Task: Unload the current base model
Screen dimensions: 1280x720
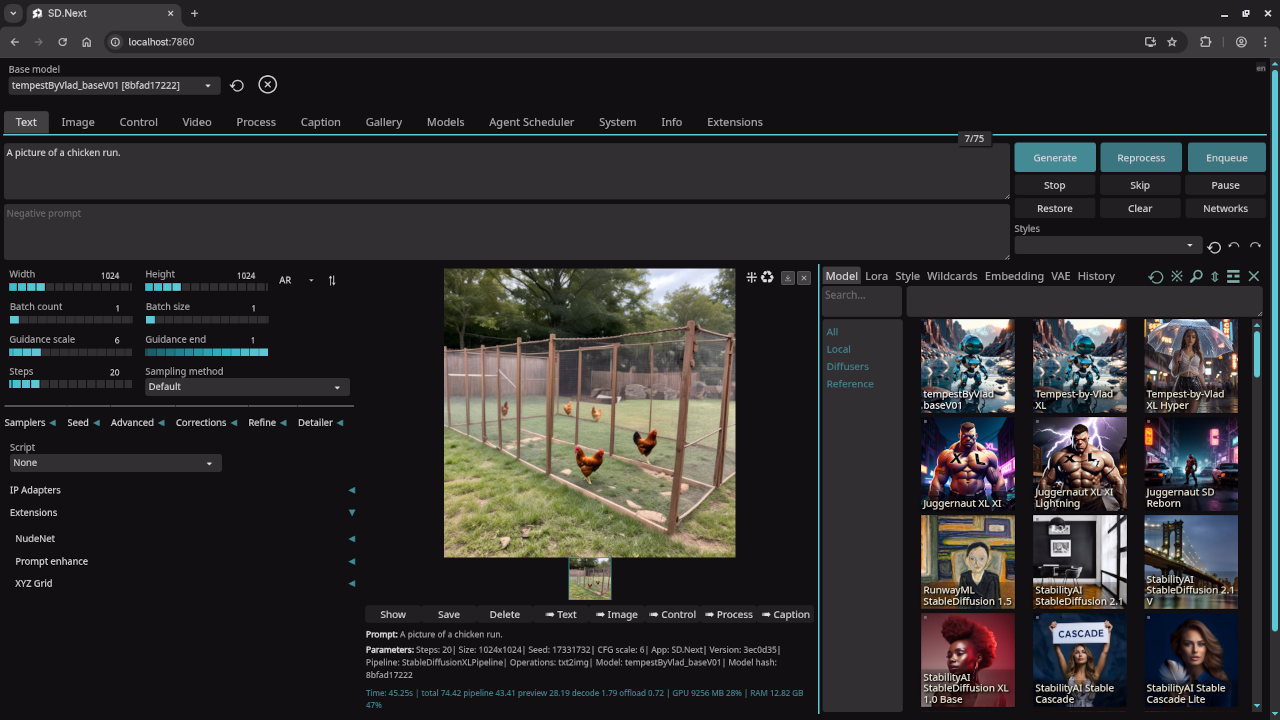Action: 267,85
